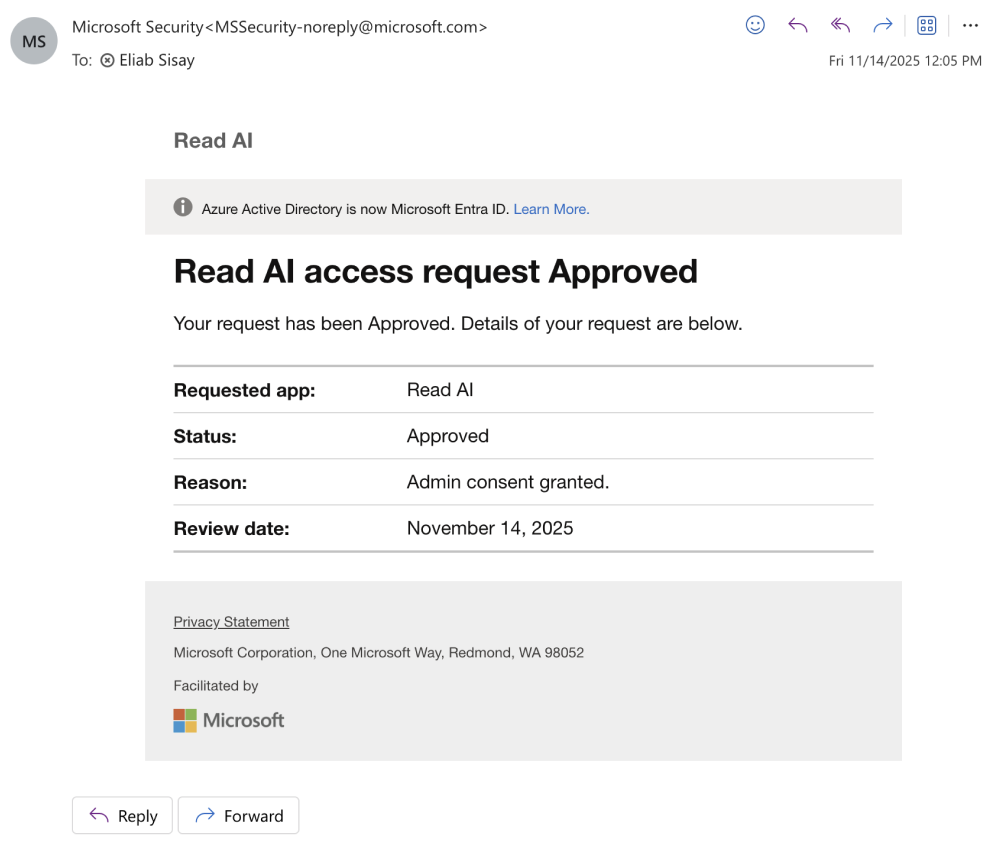Viewport: 998px width, 844px height.
Task: Click the Azure Active Directory notice text
Action: pos(355,209)
